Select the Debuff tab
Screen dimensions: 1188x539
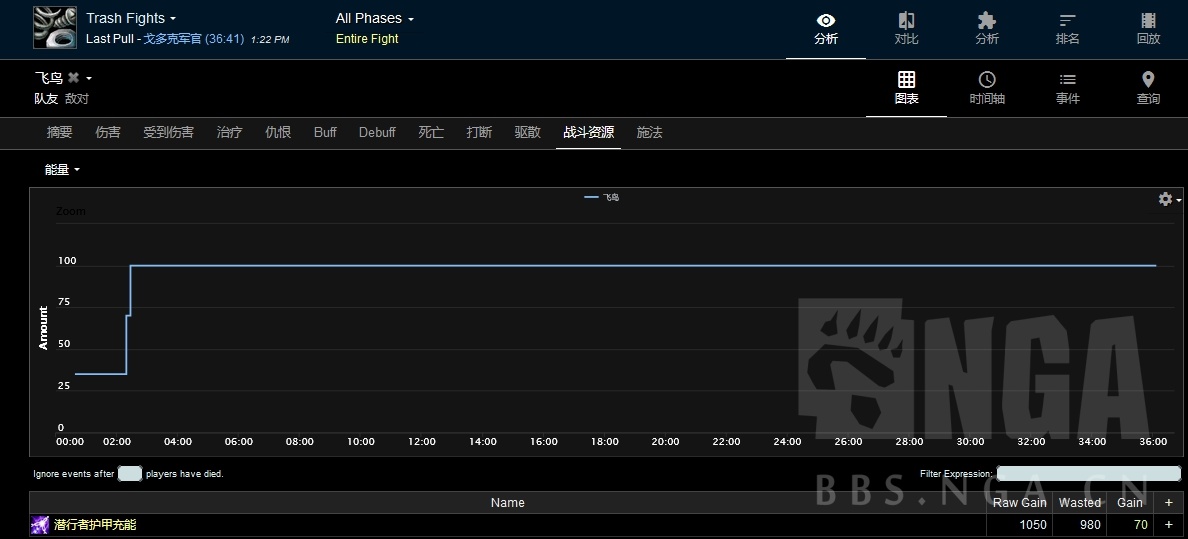click(x=377, y=133)
